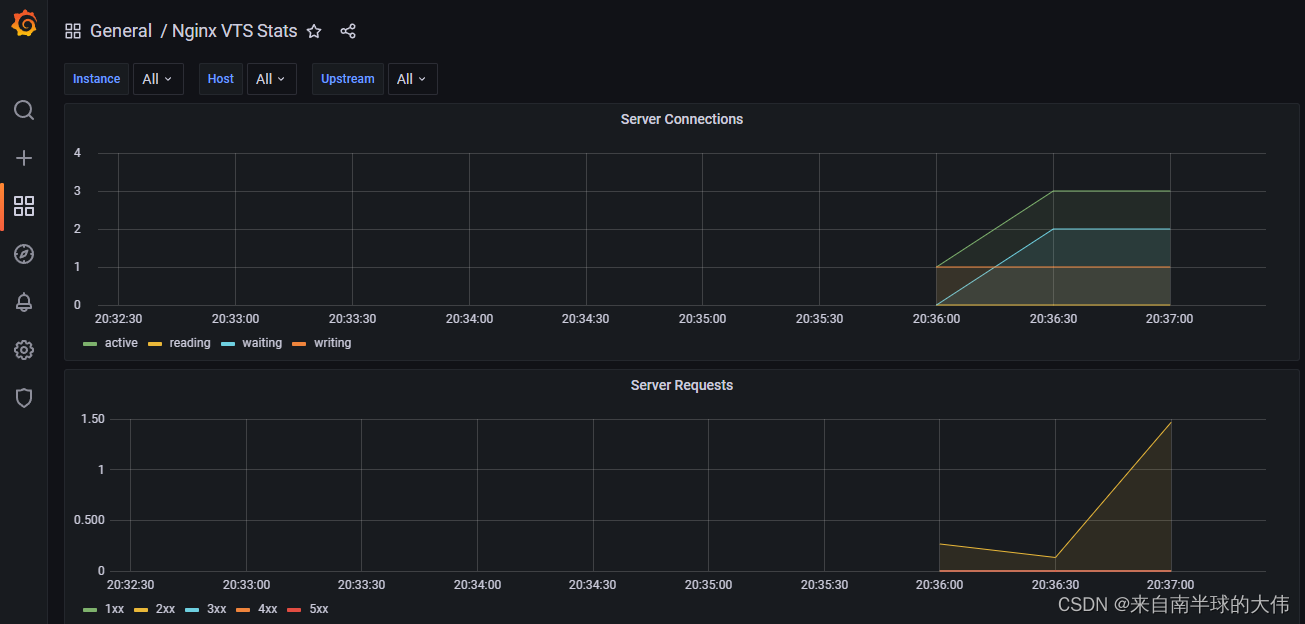The width and height of the screenshot is (1305, 624).
Task: Click the Create (plus) icon in sidebar
Action: coord(23,158)
